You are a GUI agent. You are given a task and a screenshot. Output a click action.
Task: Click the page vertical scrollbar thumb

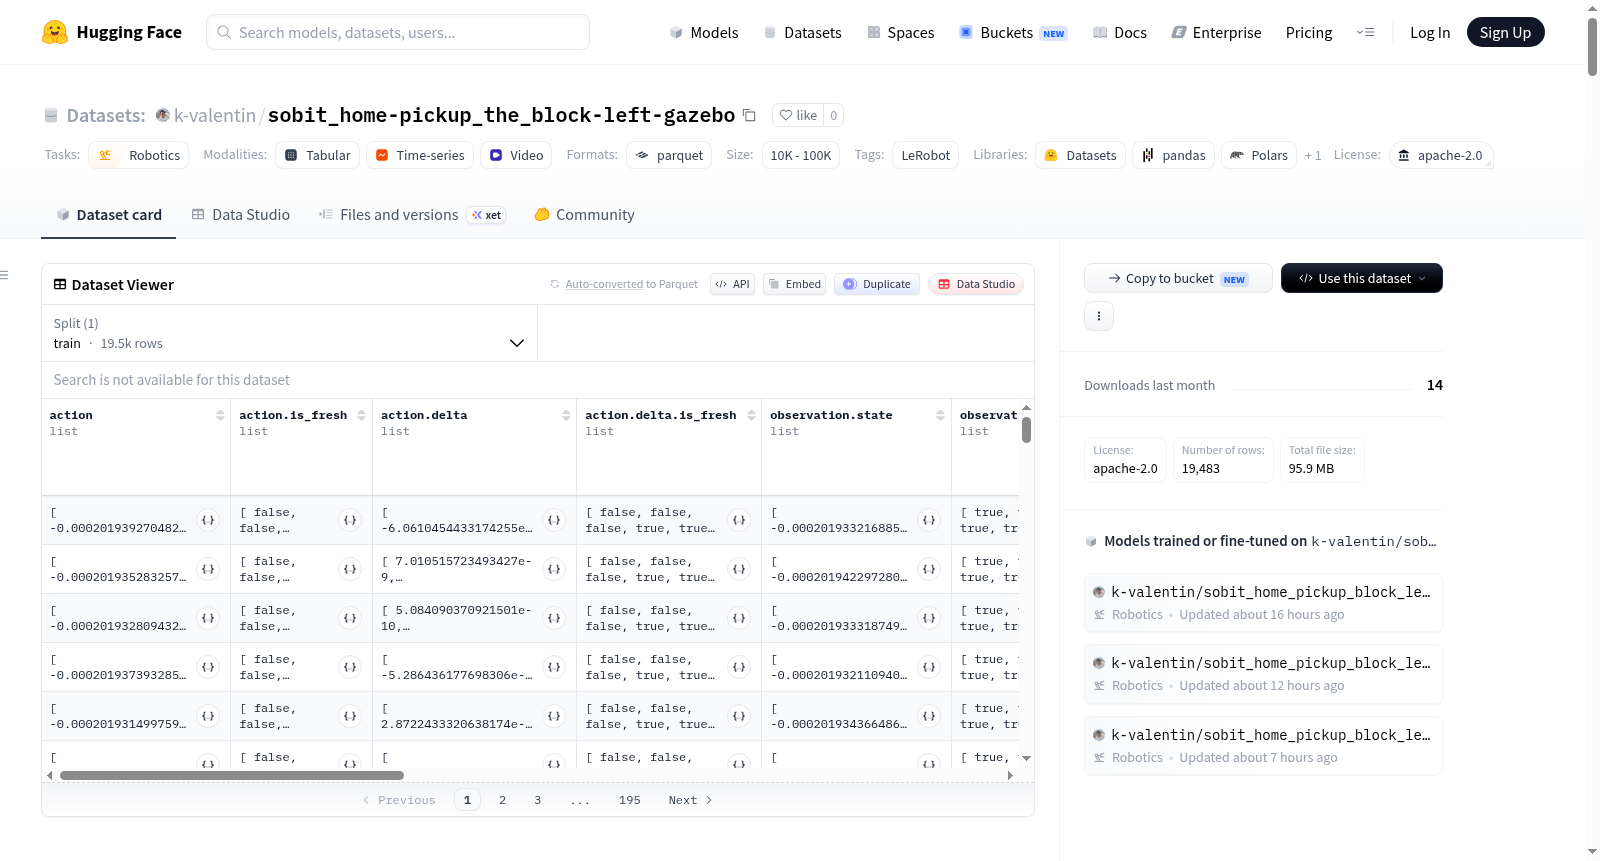pyautogui.click(x=1592, y=46)
